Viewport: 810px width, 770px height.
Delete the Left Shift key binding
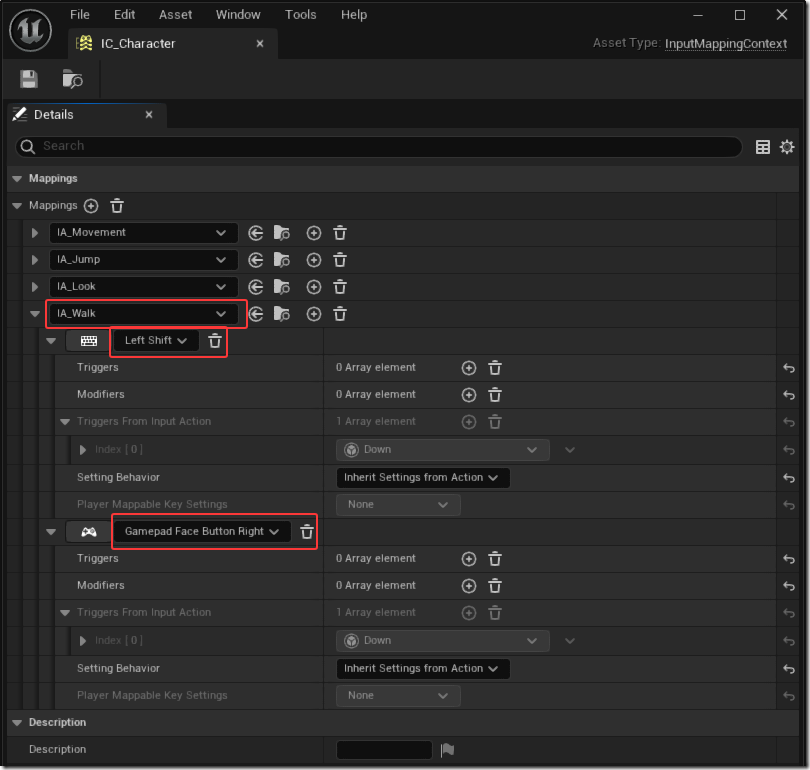[215, 341]
